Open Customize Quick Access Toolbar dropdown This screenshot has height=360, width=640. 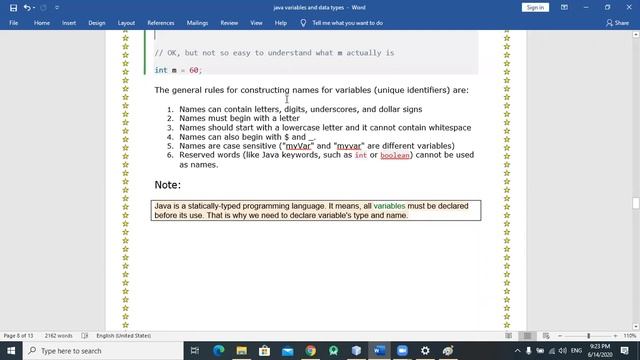[x=57, y=8]
